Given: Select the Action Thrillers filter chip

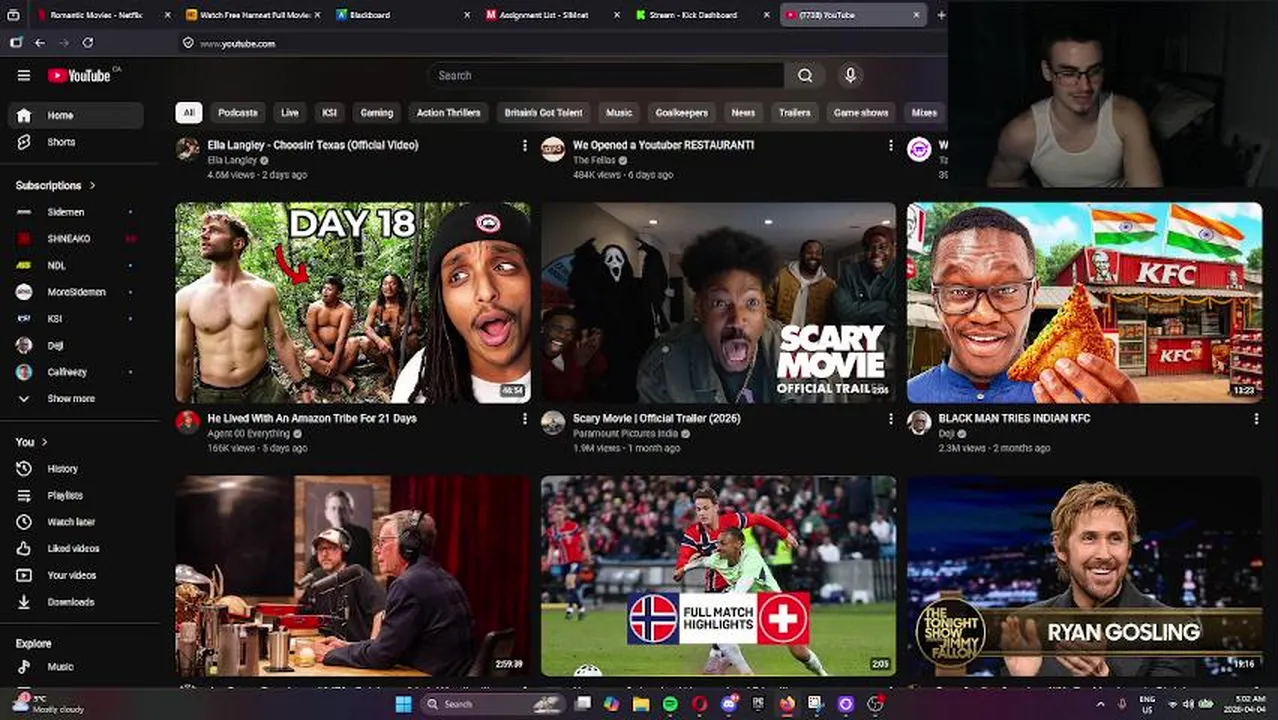Looking at the screenshot, I should 449,113.
